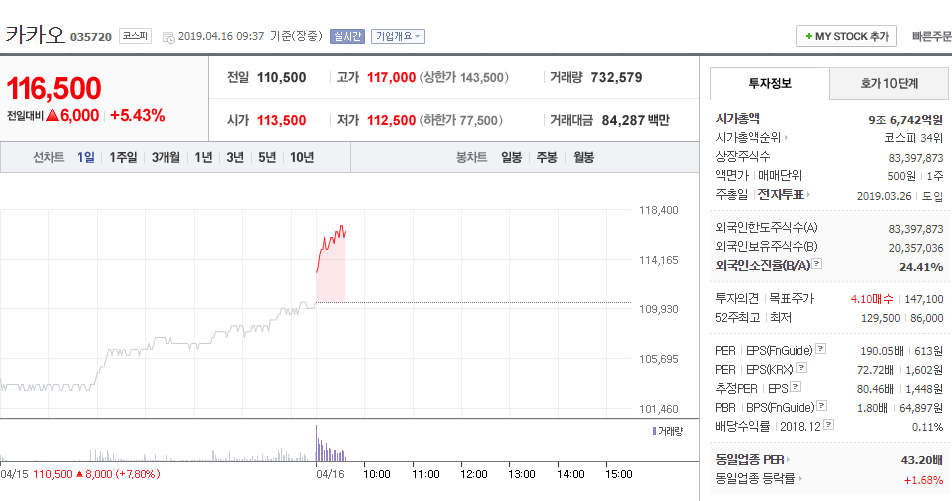952x501 pixels.
Task: Click the 시가 value 113,500
Action: click(282, 121)
